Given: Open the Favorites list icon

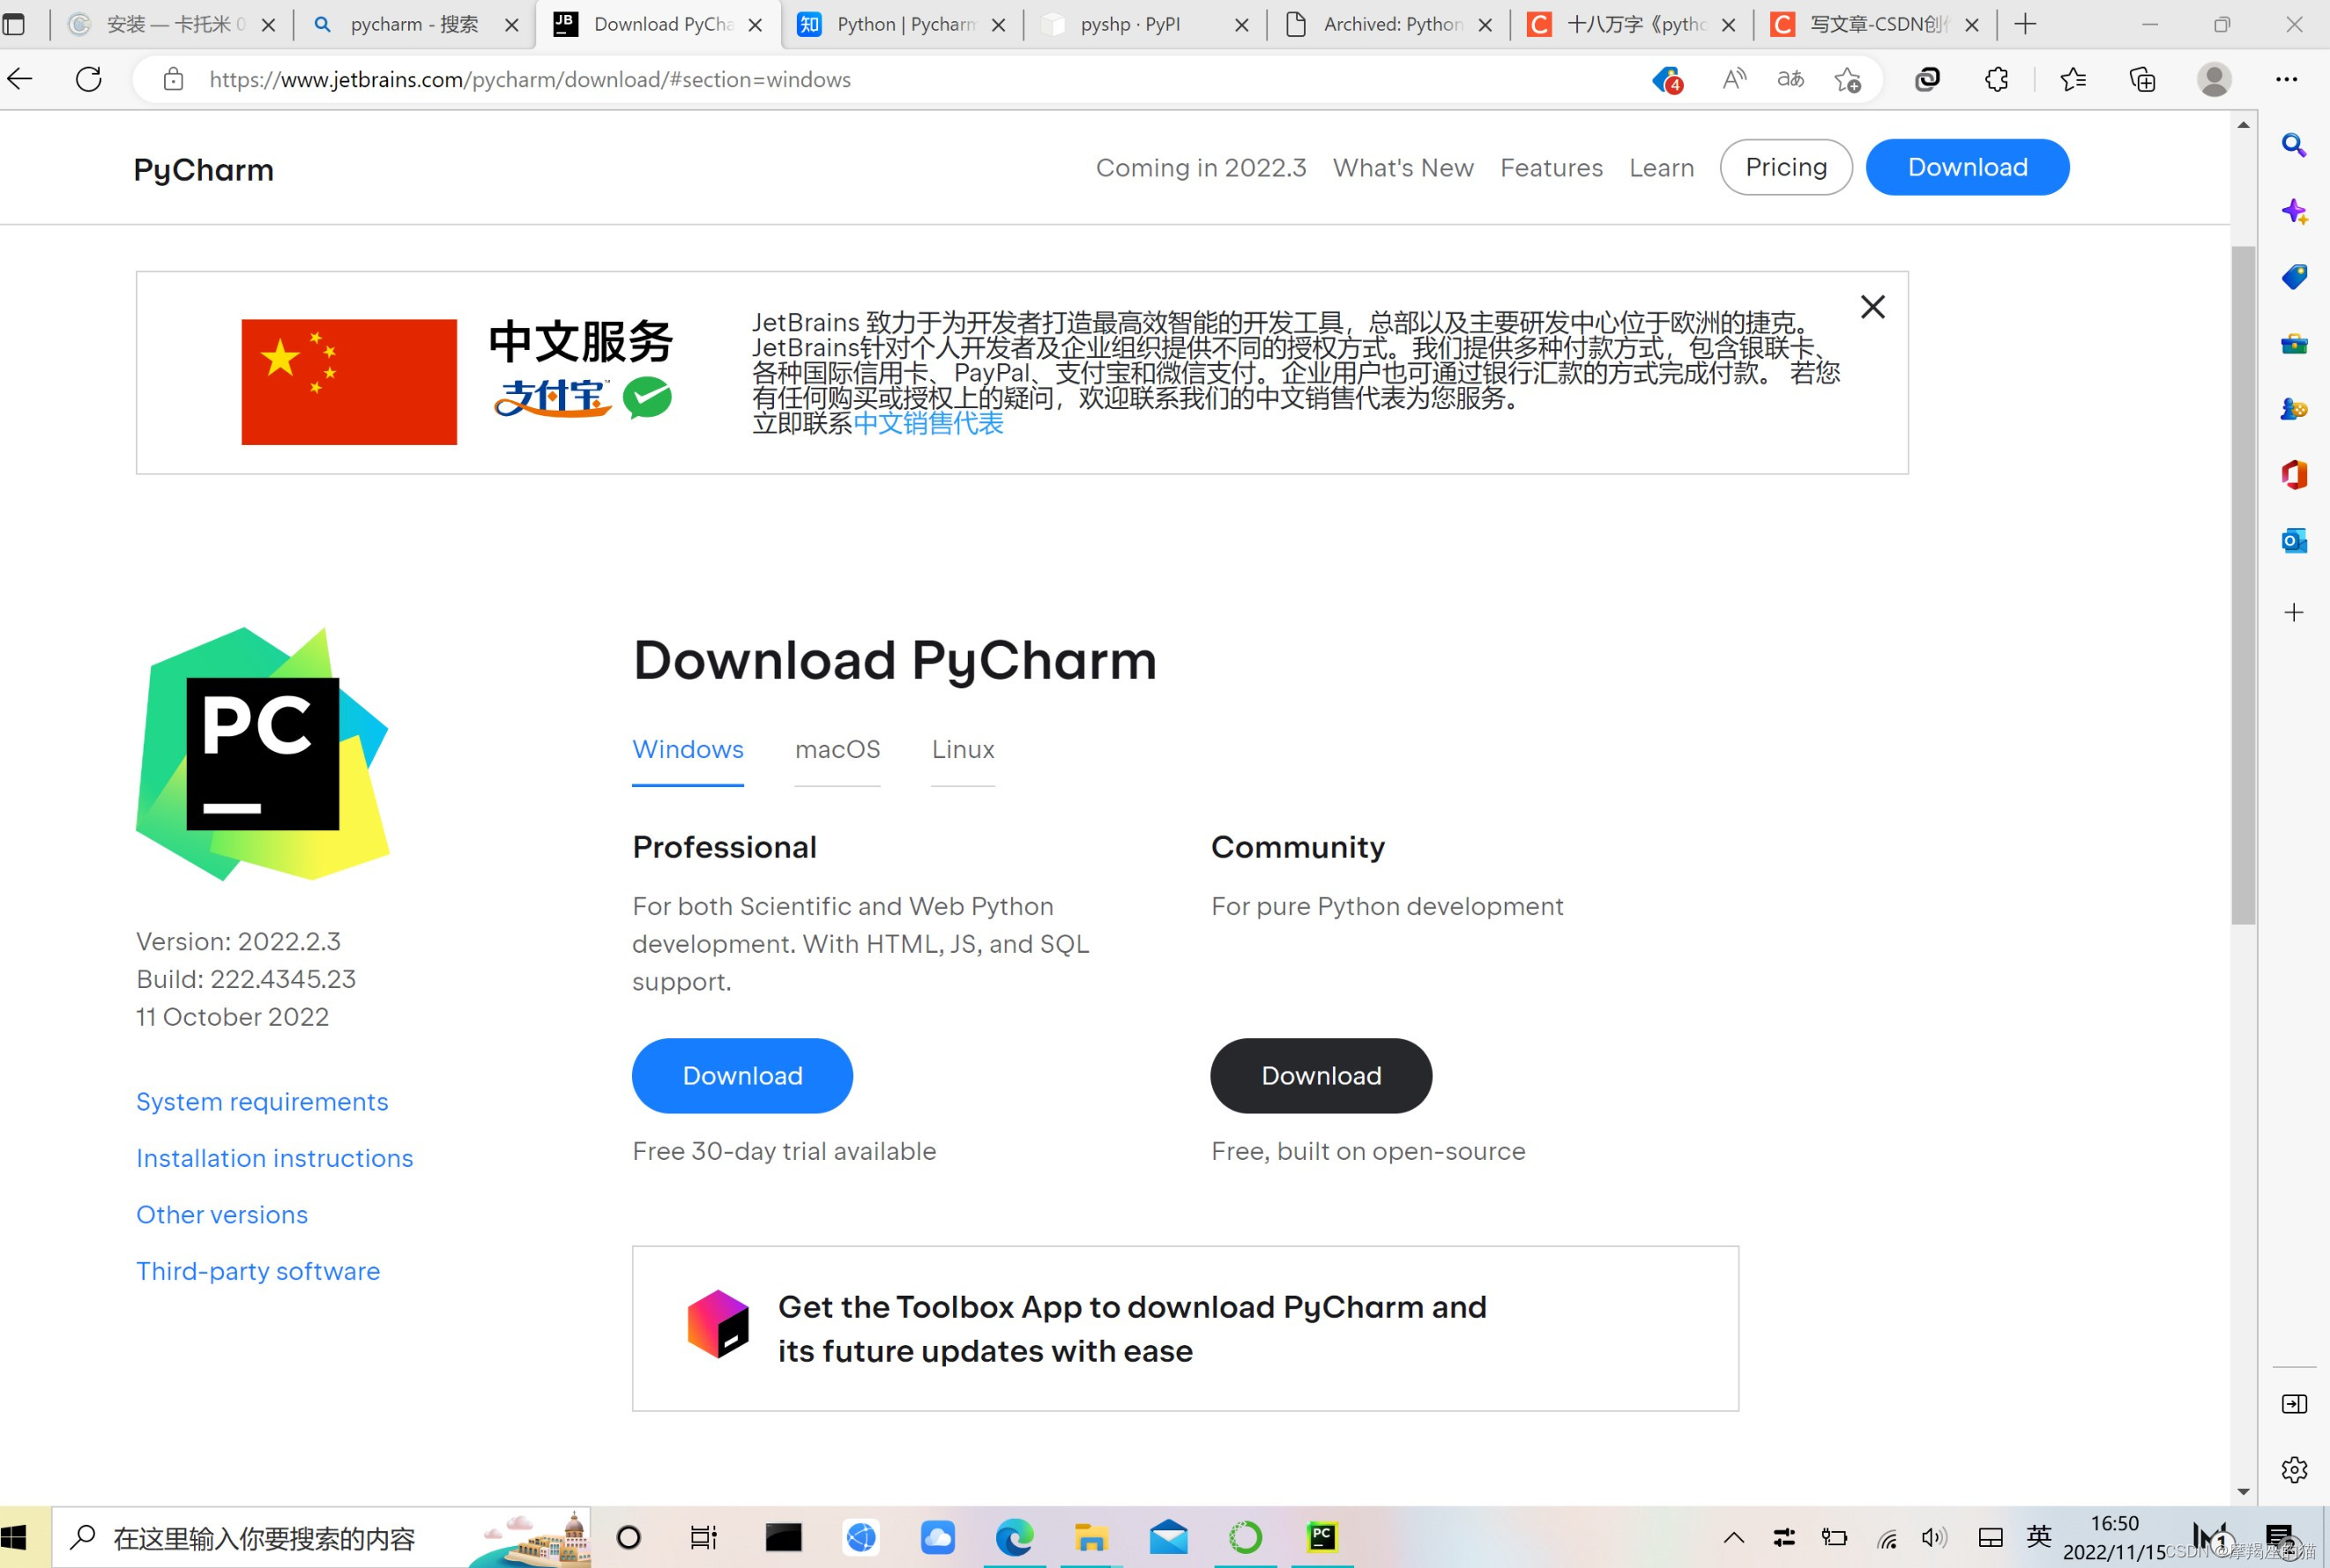Looking at the screenshot, I should tap(2073, 79).
